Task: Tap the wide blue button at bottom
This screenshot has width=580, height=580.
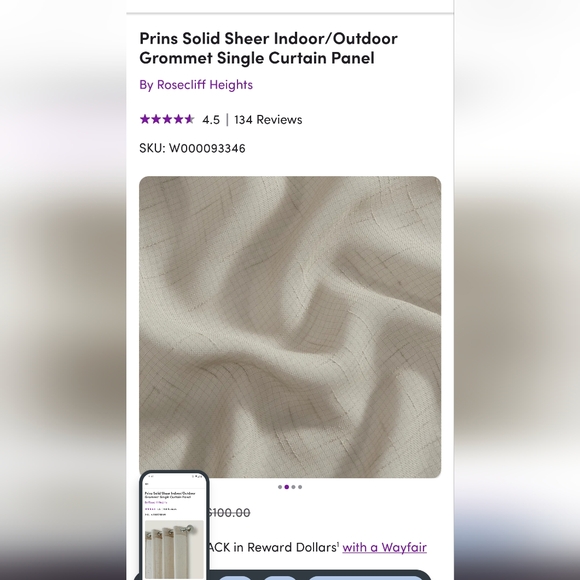Action: tap(365, 577)
